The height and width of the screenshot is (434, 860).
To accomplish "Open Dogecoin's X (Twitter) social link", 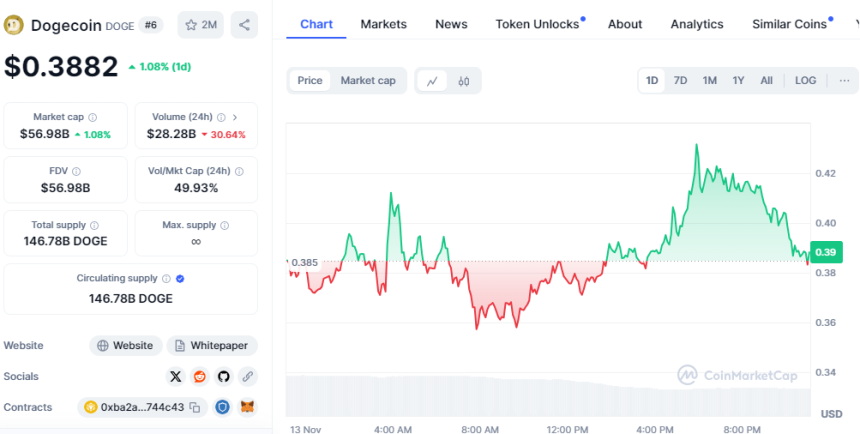I will click(176, 376).
